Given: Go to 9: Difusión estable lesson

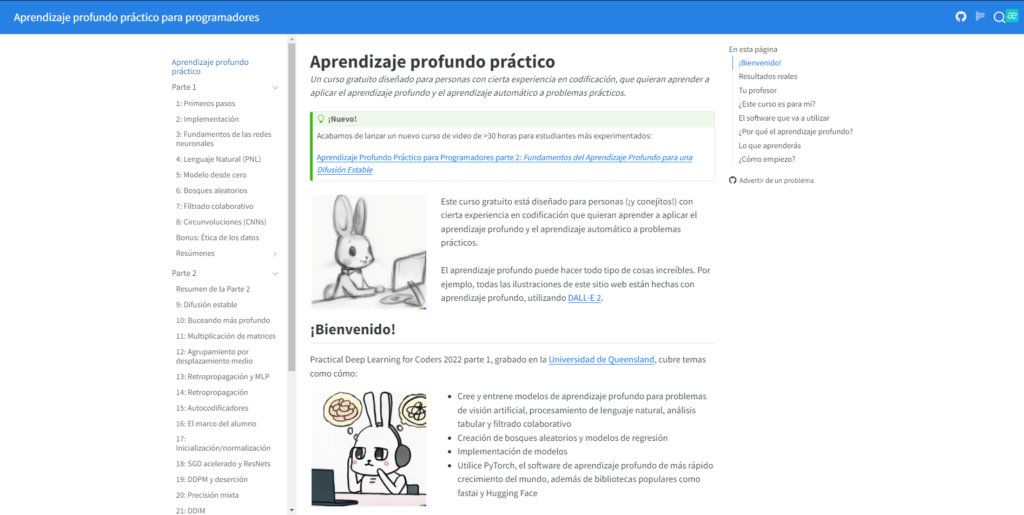Looking at the screenshot, I should click(206, 304).
